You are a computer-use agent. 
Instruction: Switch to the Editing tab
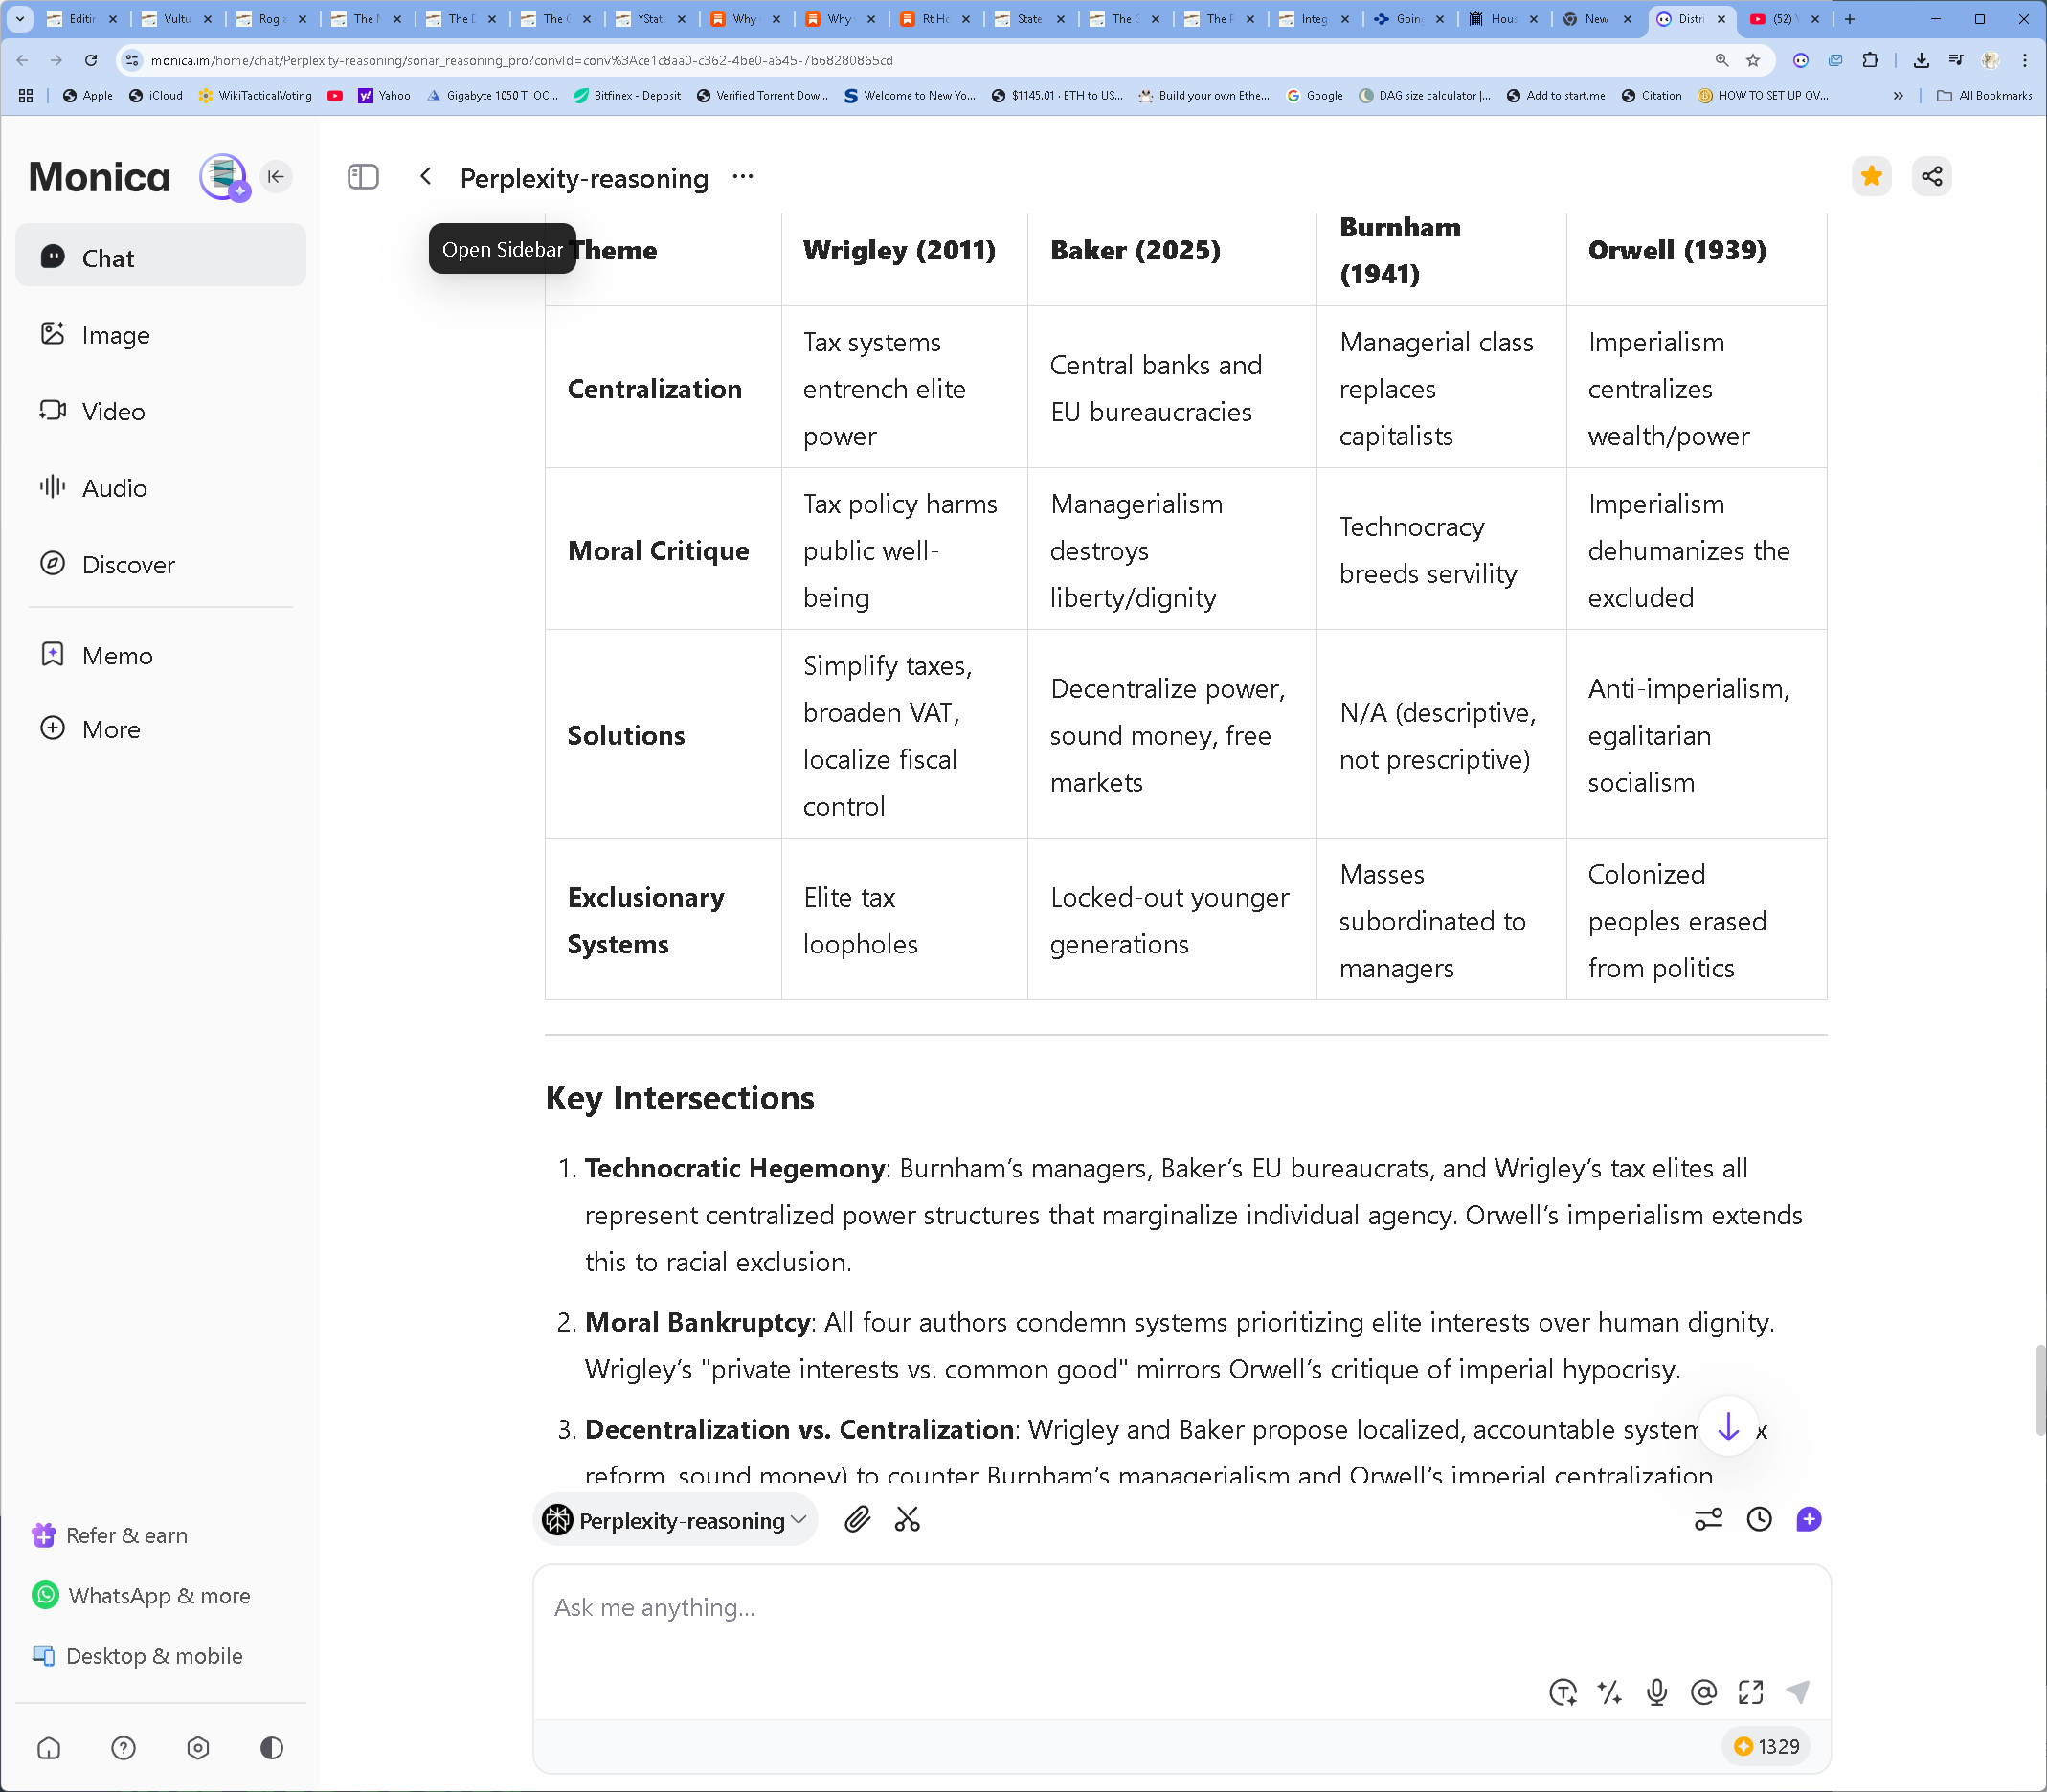pyautogui.click(x=82, y=19)
